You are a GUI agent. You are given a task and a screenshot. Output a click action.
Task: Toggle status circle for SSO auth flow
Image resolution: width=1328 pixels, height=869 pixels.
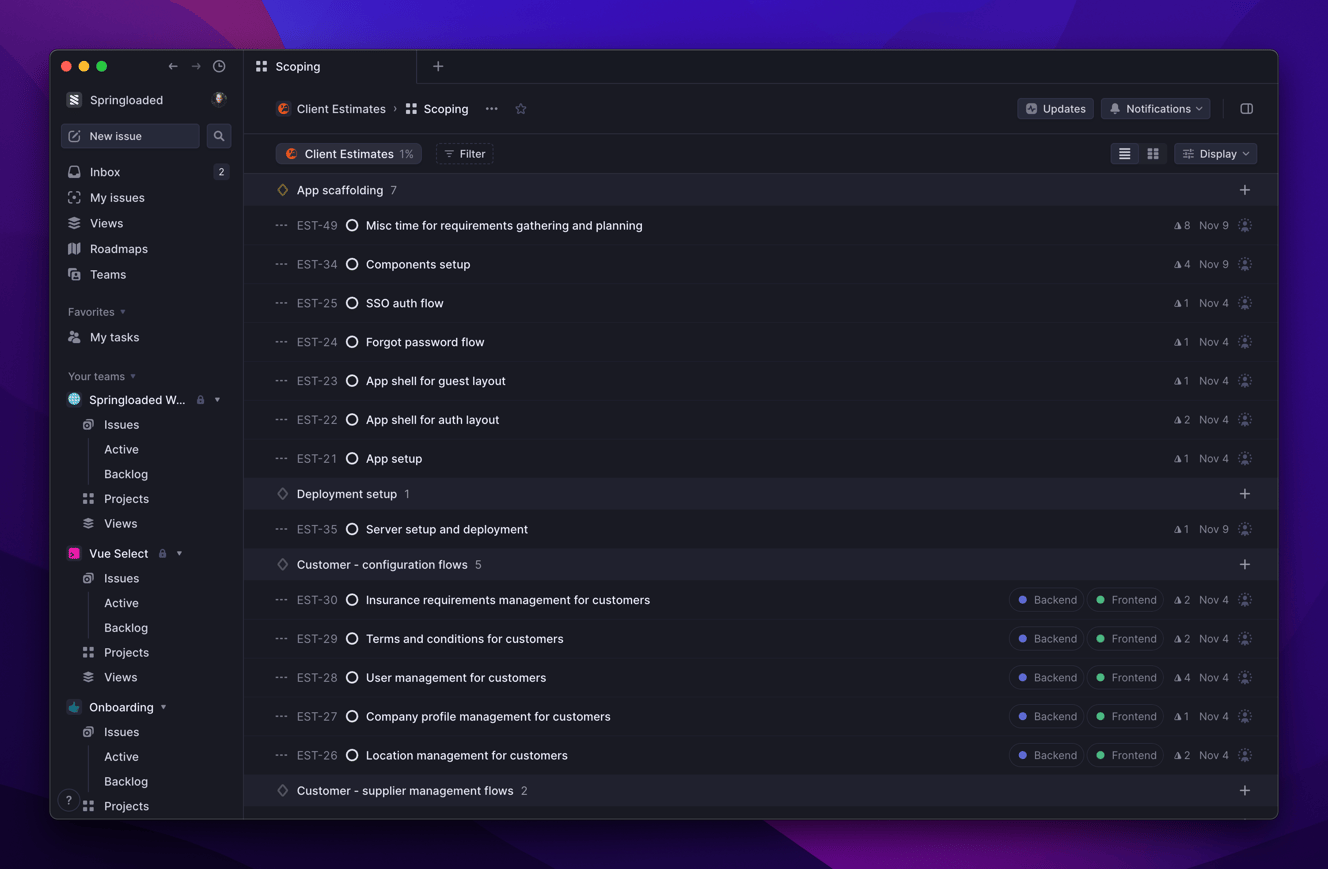coord(352,303)
